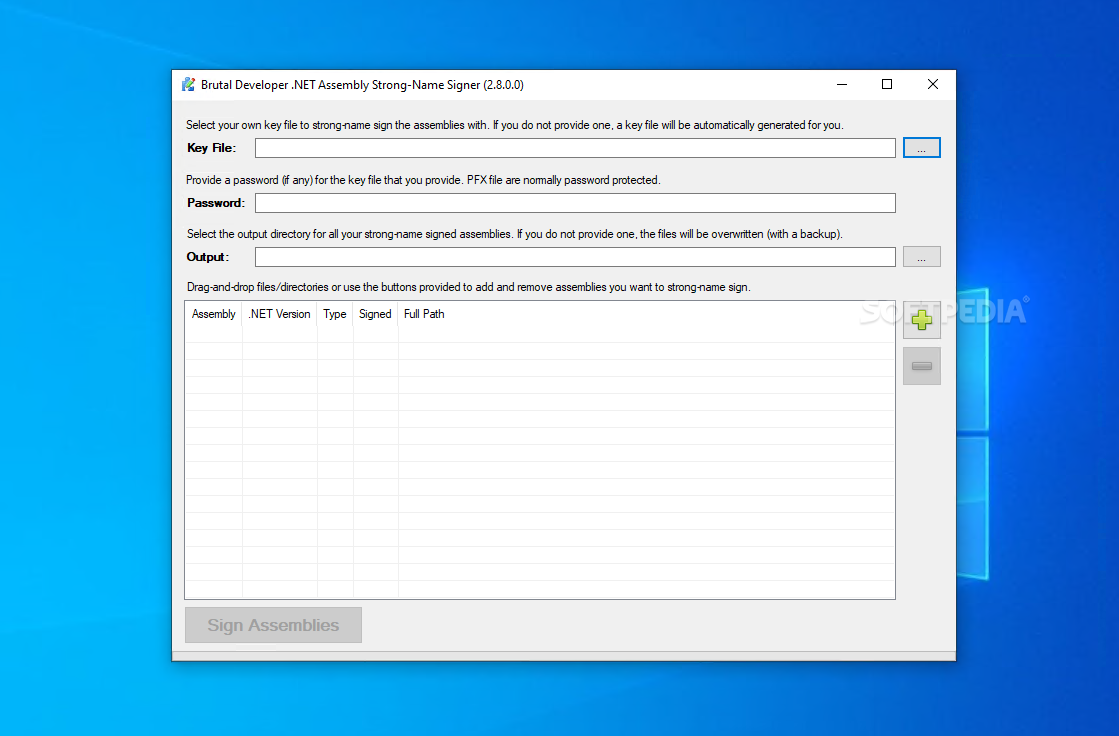Click the bold "Output:" label
Viewport: 1119px width, 736px height.
coord(208,257)
